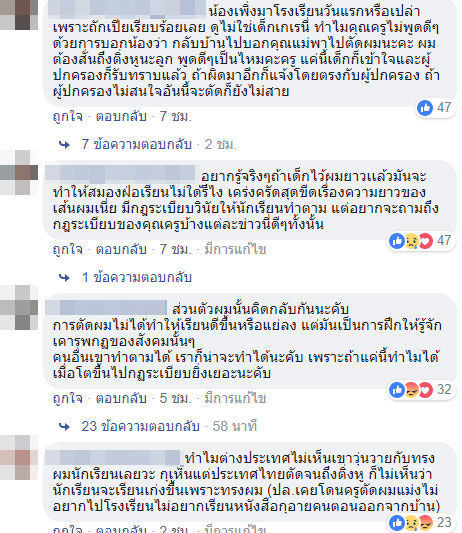Click the blue thumbs-up icon on third comment
Screen dimensions: 462x533
[397, 390]
